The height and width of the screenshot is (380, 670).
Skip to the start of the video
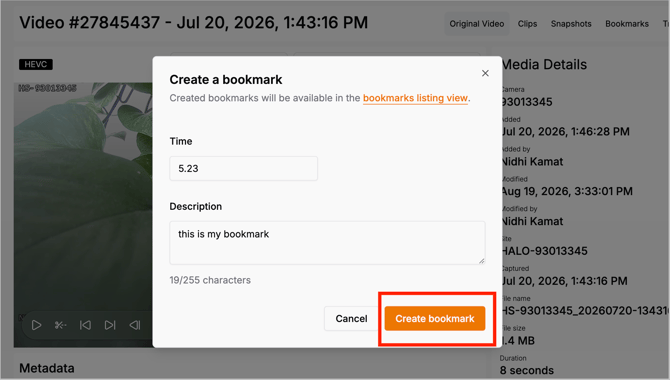(85, 325)
